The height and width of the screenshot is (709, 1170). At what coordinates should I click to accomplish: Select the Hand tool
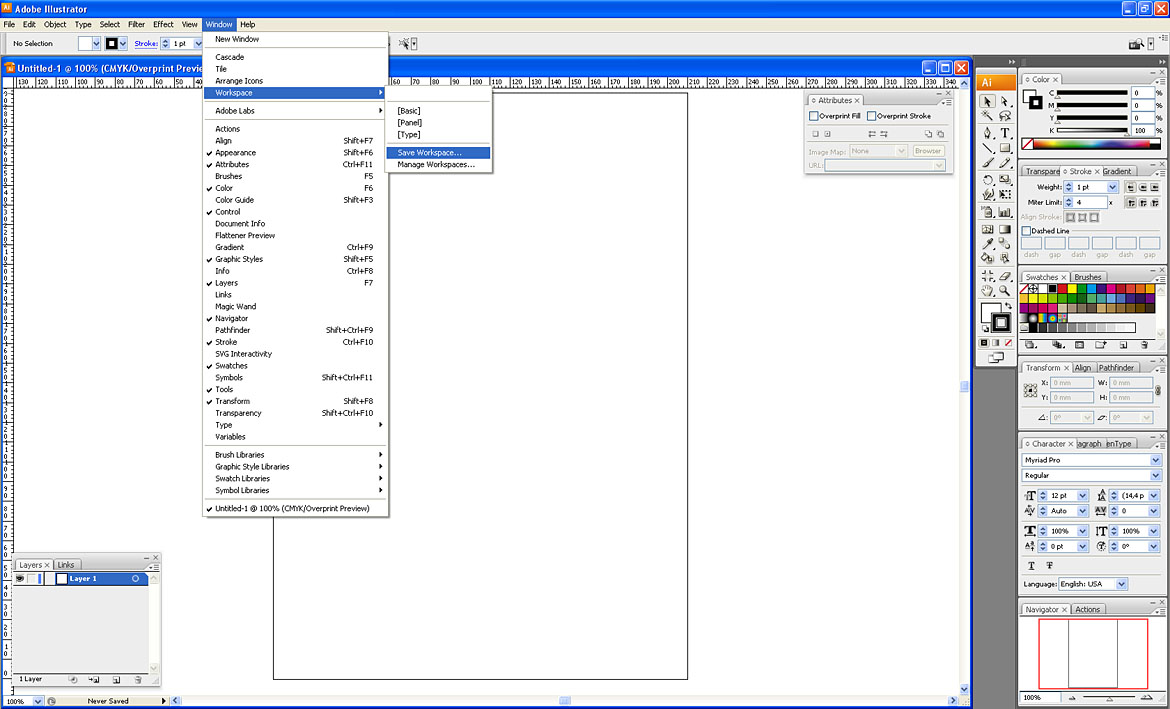[x=987, y=291]
